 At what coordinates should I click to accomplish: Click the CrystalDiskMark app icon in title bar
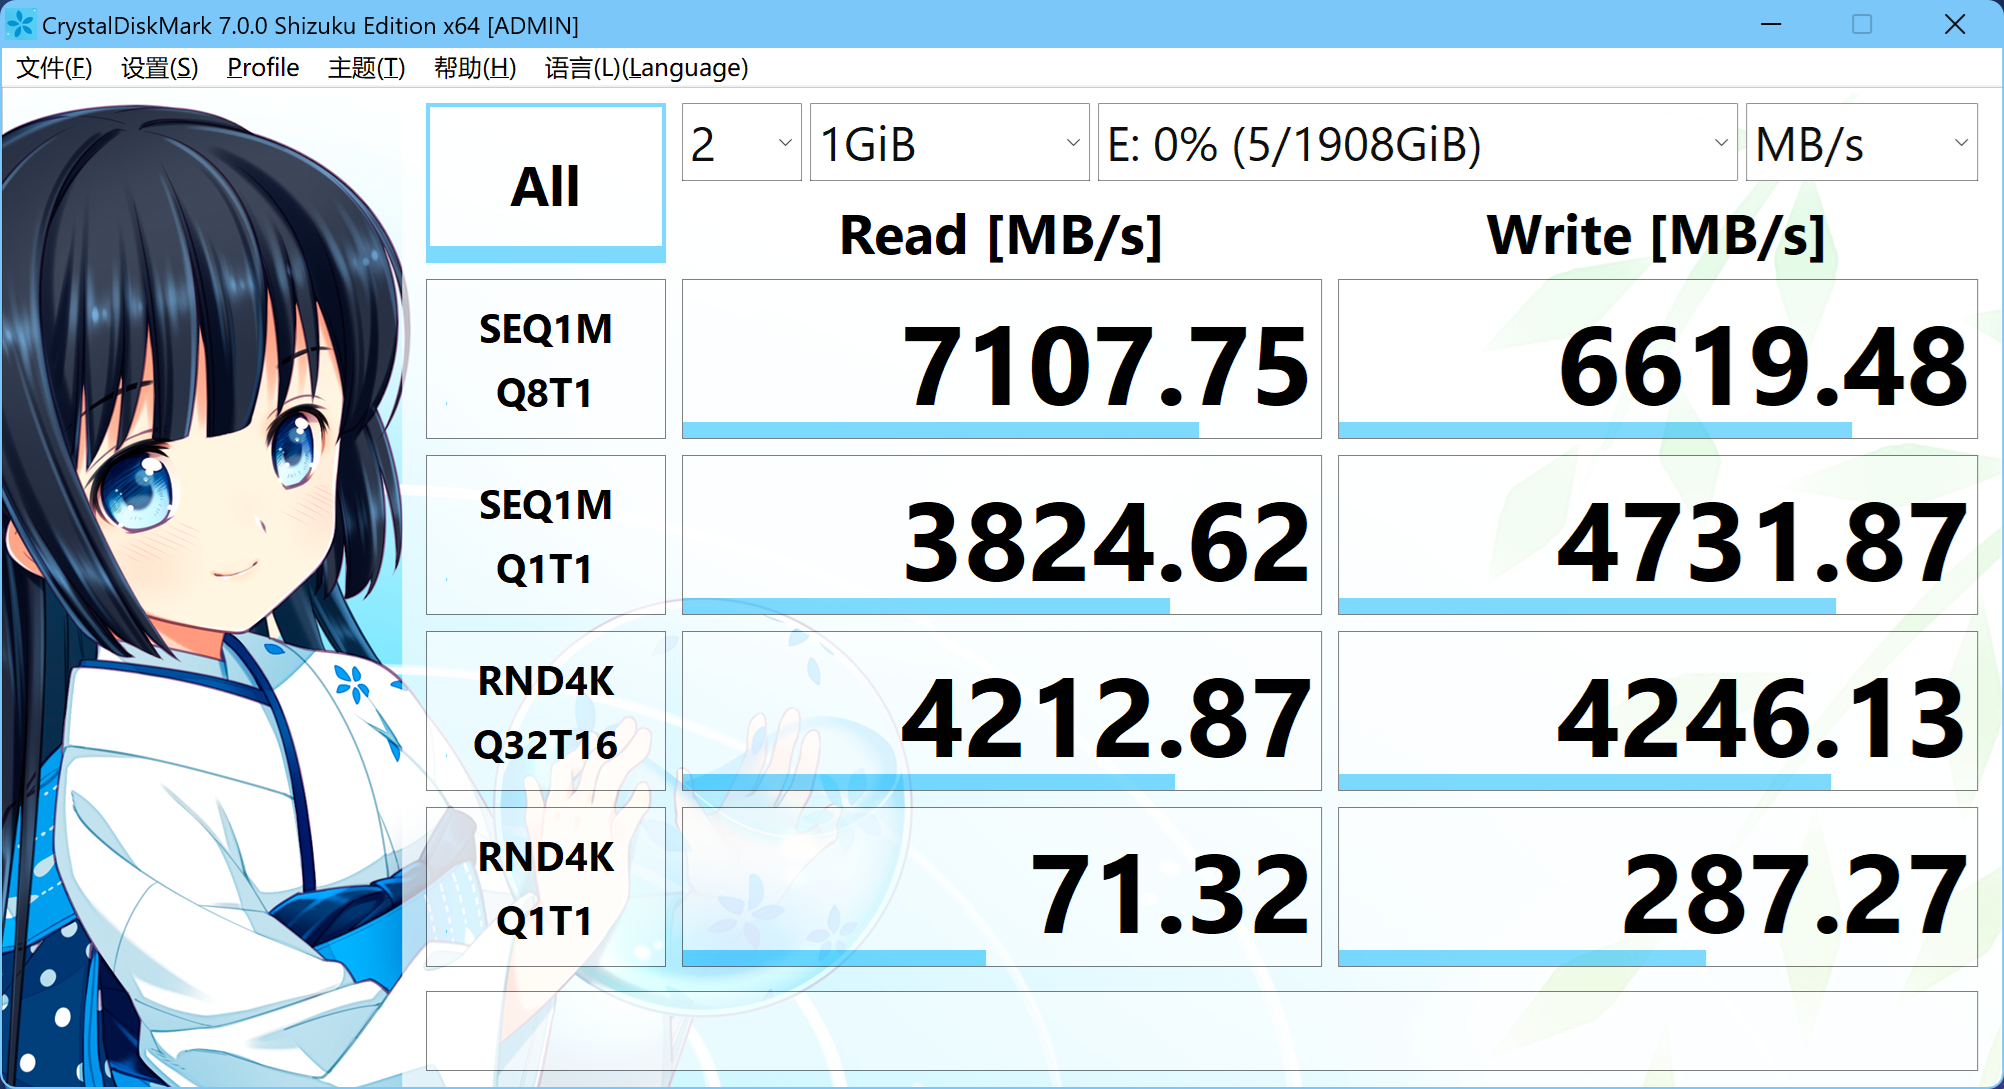click(x=20, y=24)
